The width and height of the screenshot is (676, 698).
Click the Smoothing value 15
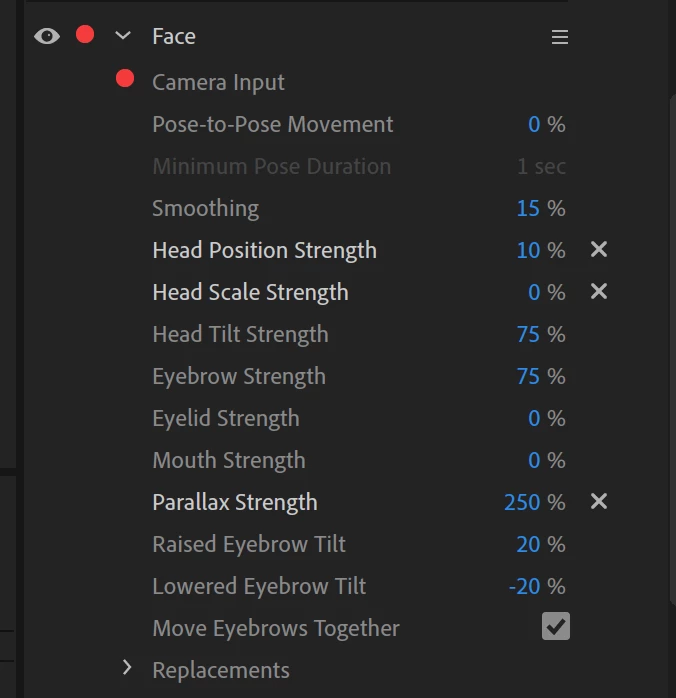click(x=528, y=209)
